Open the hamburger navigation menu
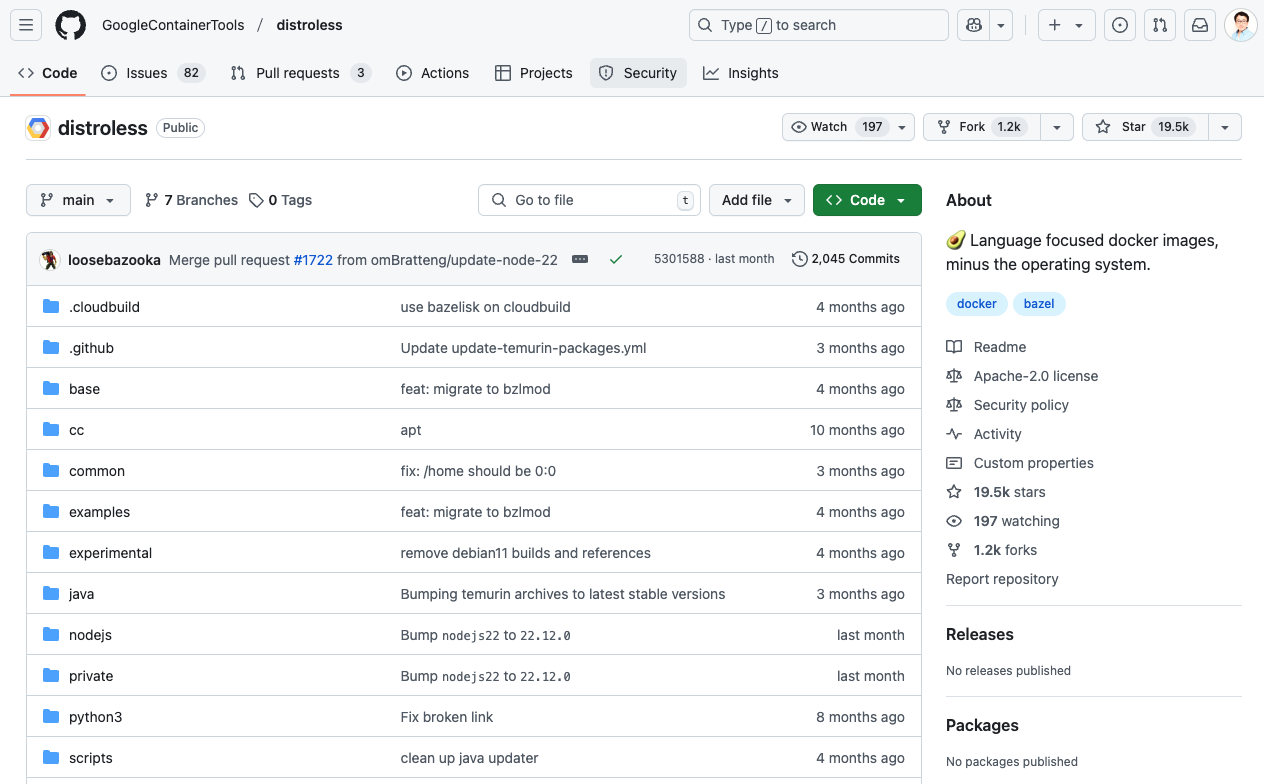Screen dimensions: 1264x784 click(26, 25)
